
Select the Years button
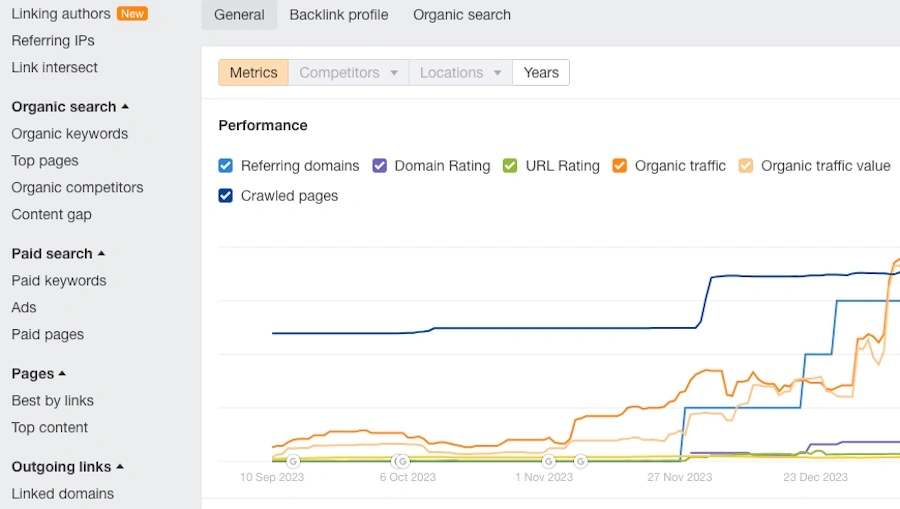coord(541,73)
